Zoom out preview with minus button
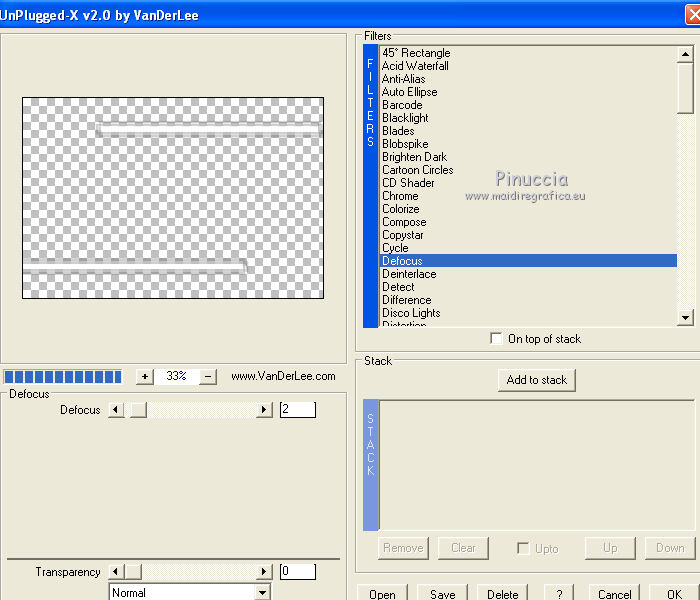This screenshot has height=600, width=700. (208, 377)
